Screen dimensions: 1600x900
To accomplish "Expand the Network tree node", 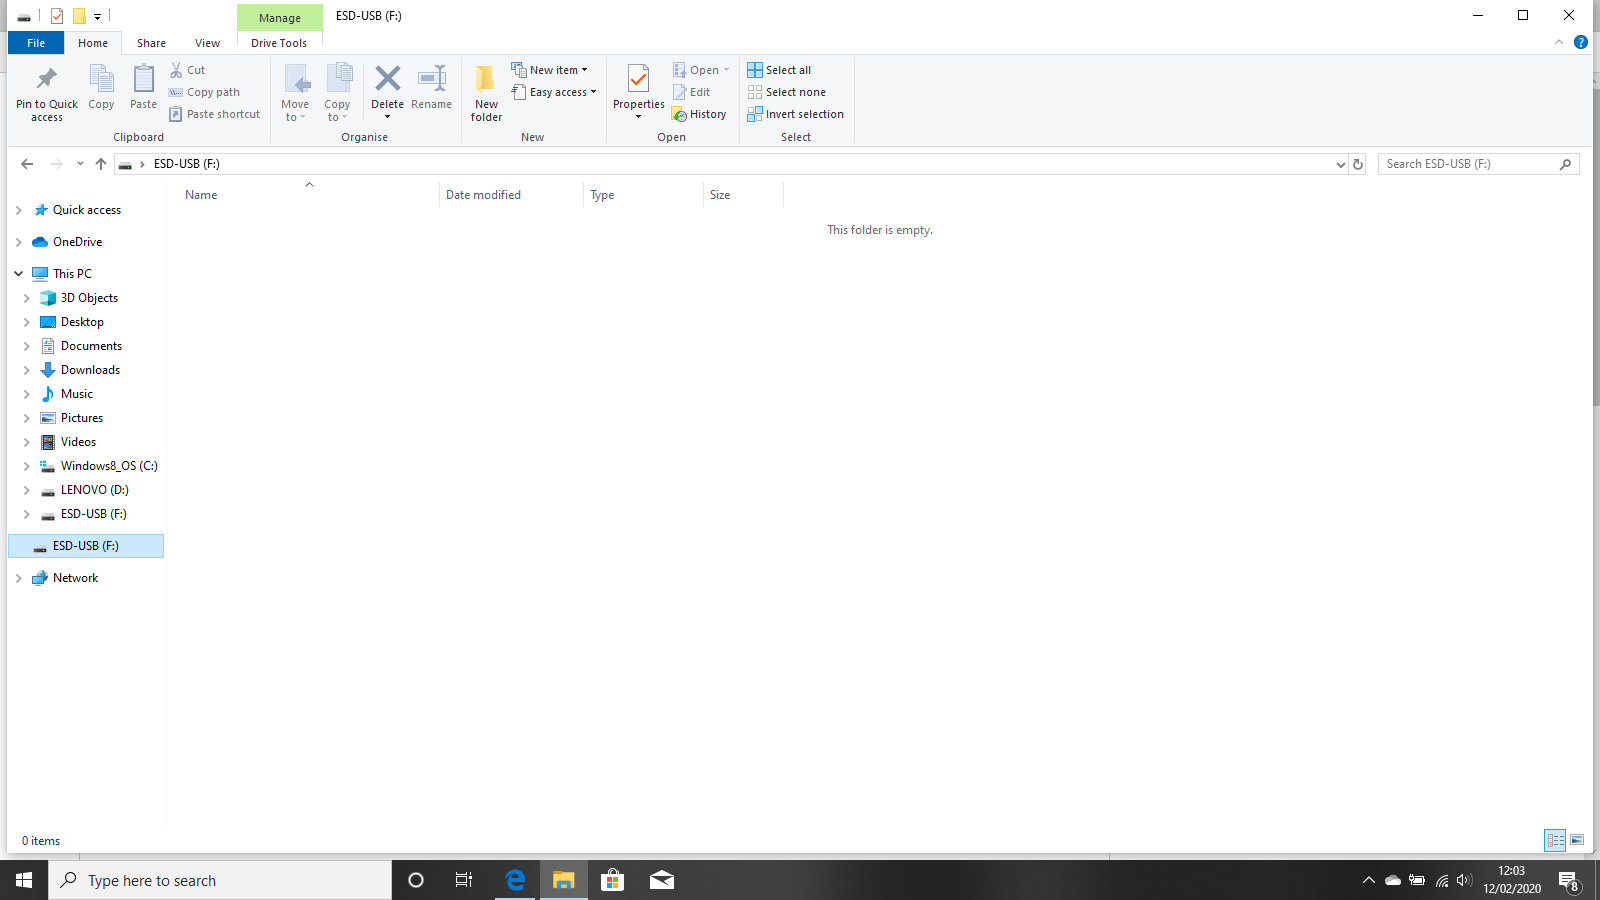I will tap(18, 578).
